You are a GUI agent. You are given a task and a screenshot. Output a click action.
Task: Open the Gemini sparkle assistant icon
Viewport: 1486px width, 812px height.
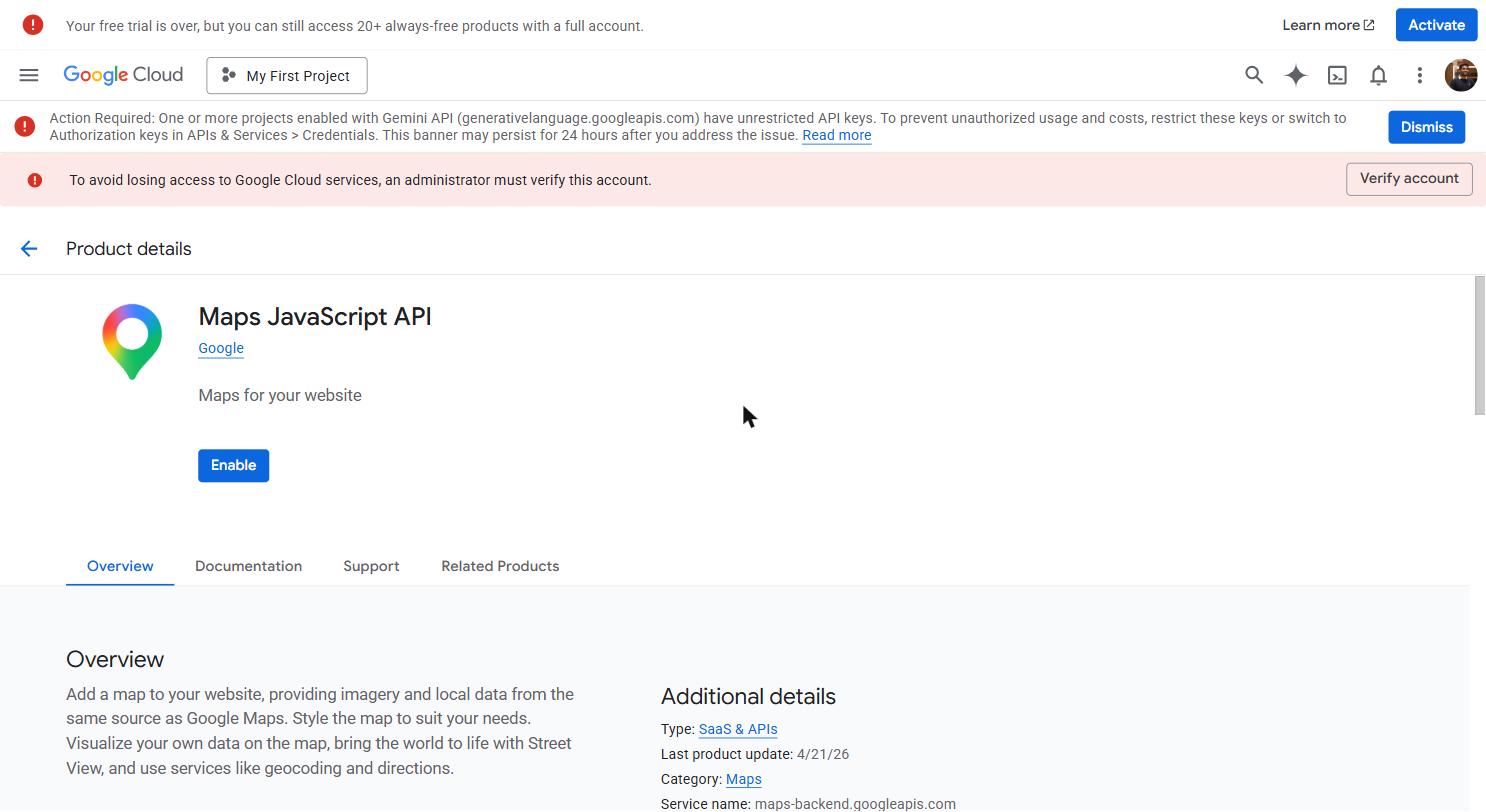[1296, 75]
